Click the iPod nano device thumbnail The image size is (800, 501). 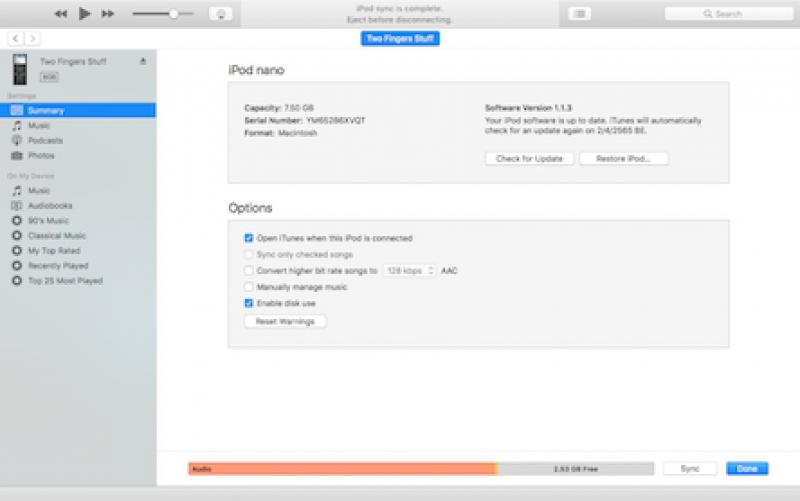pyautogui.click(x=20, y=69)
